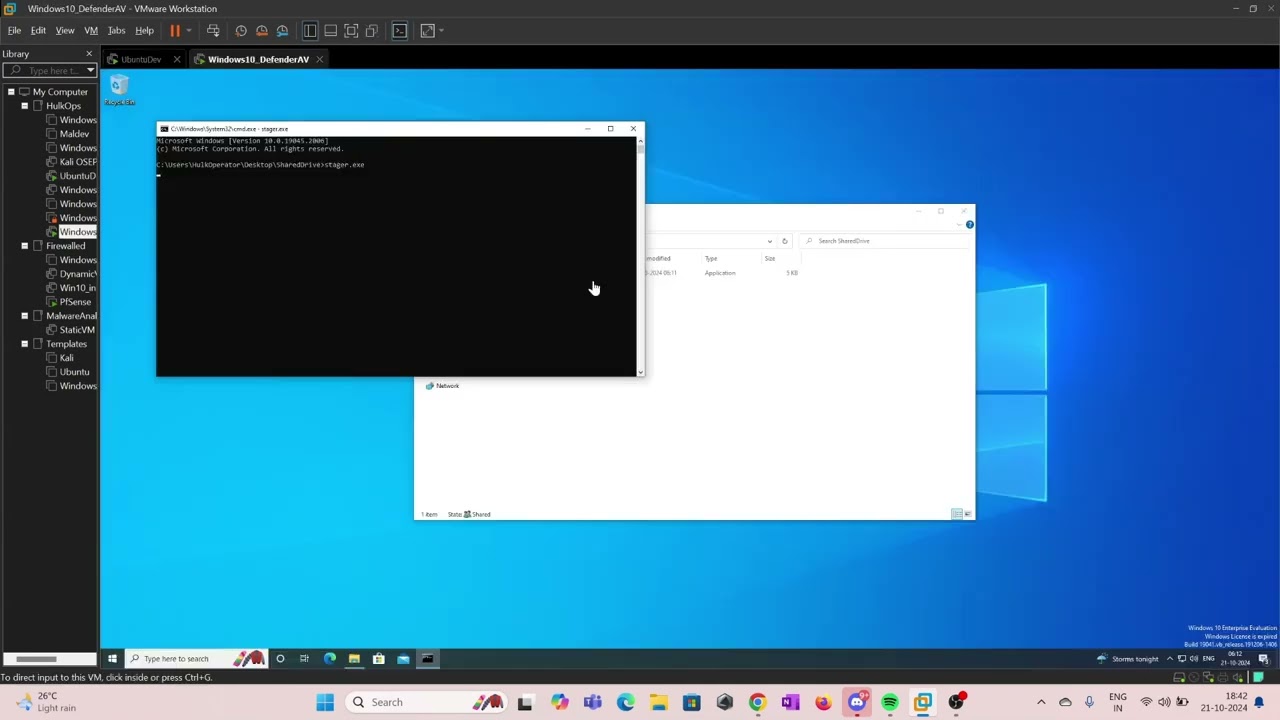Viewport: 1280px width, 720px height.
Task: Toggle console view icon in toolbar
Action: (x=400, y=31)
